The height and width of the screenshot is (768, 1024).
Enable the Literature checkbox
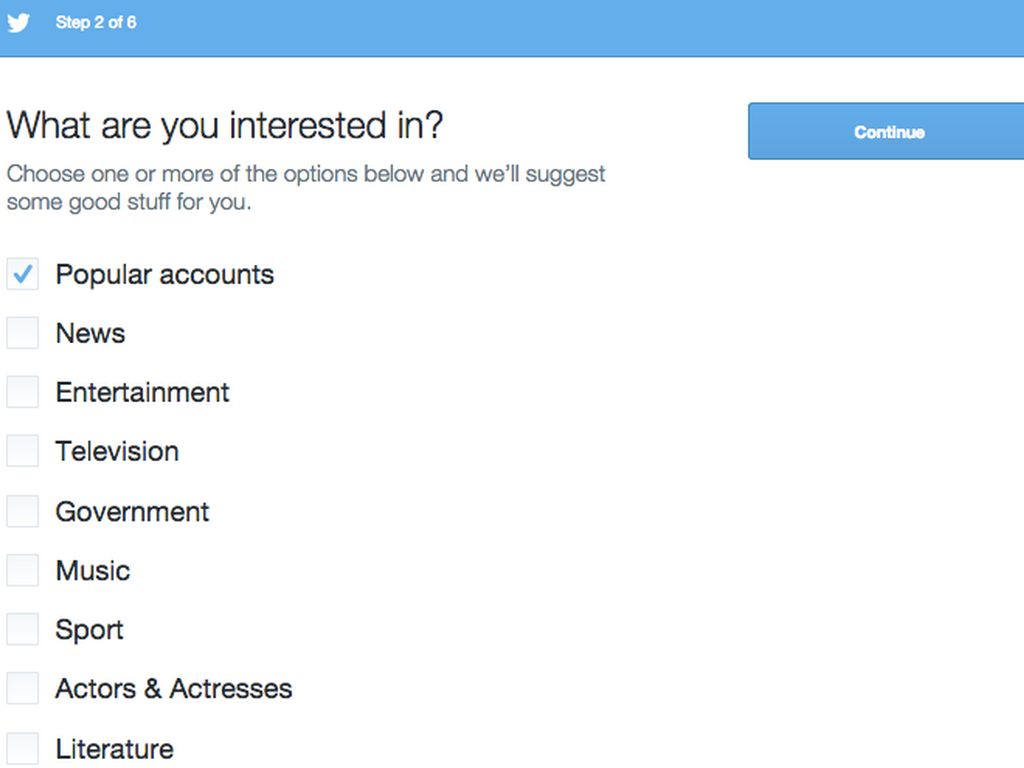(x=22, y=748)
